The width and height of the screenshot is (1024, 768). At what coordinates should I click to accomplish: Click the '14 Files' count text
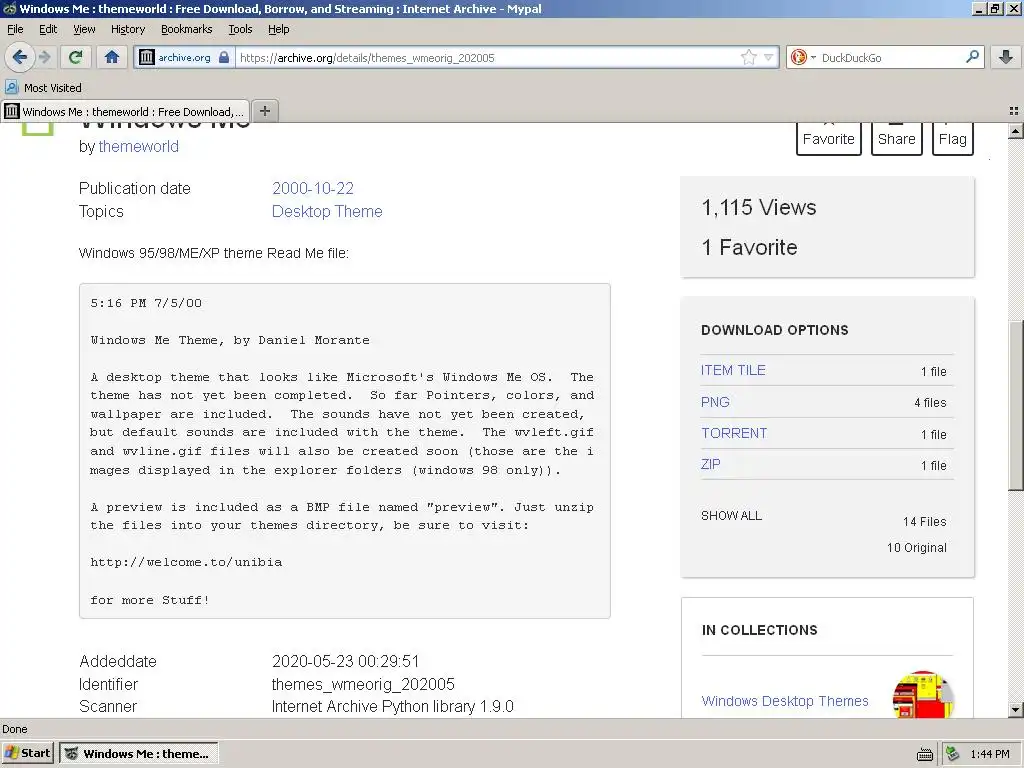pyautogui.click(x=925, y=521)
